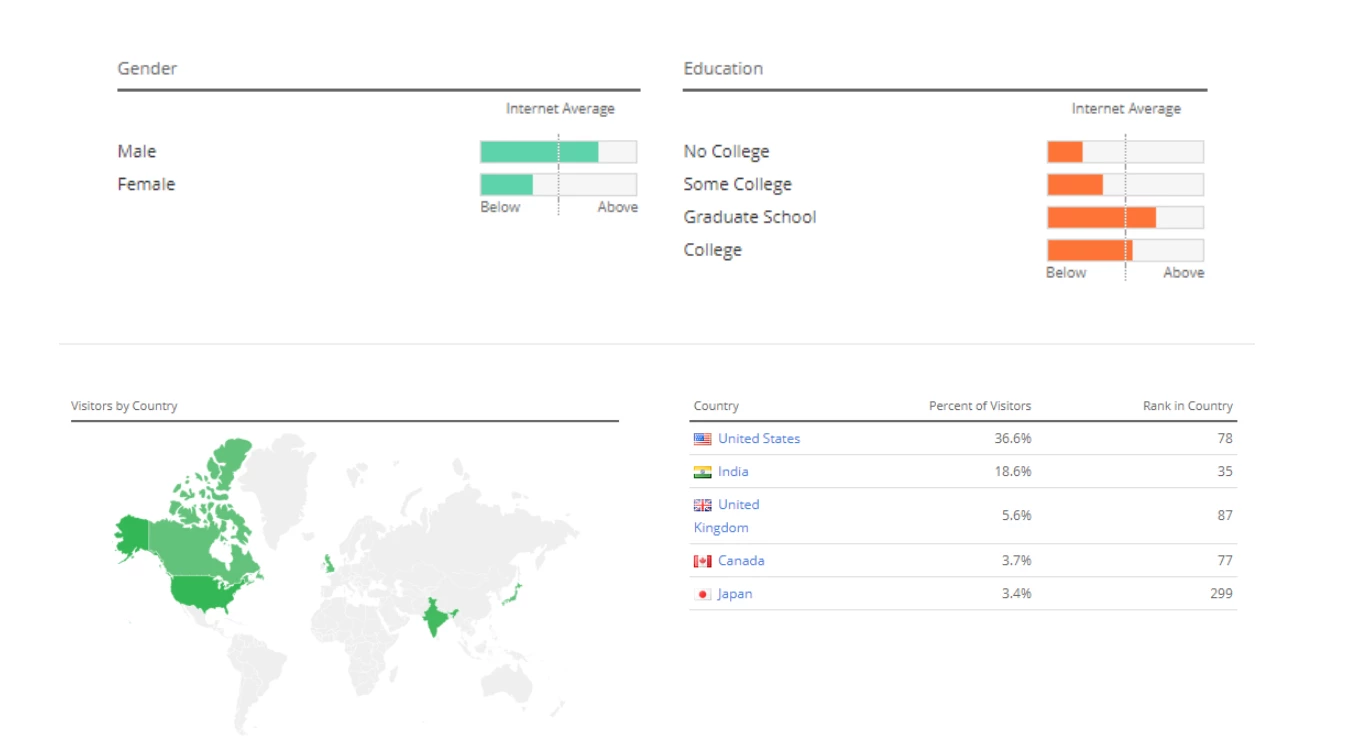Open the United Kingdom country link

(x=738, y=505)
